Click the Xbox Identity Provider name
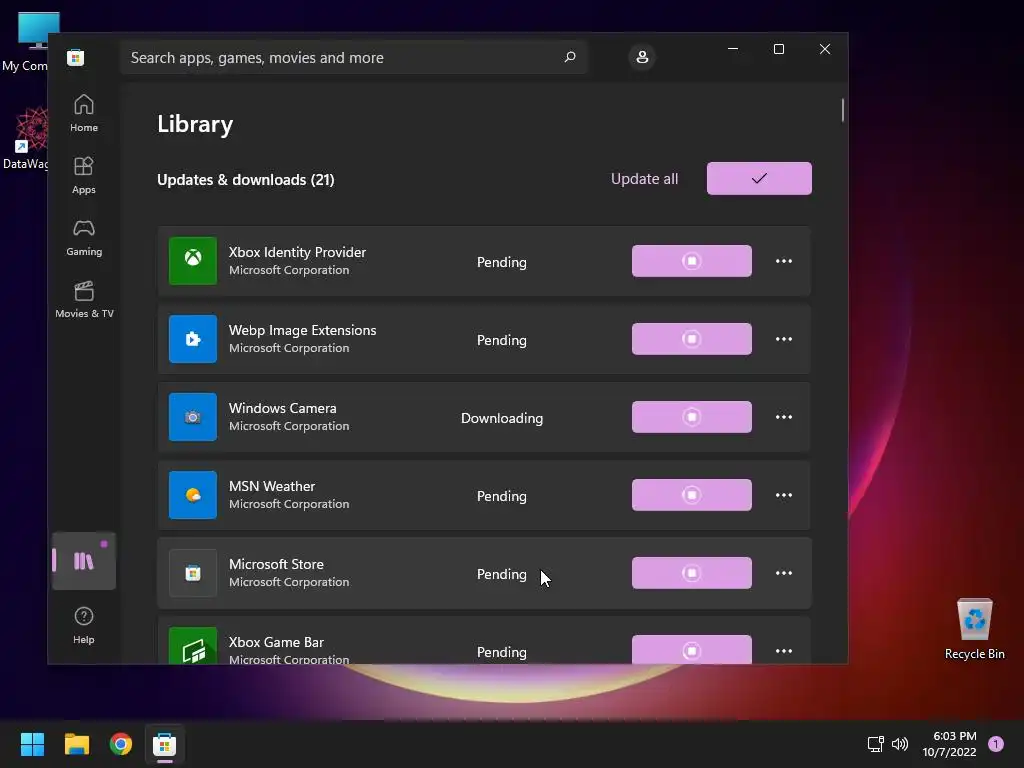This screenshot has width=1024, height=768. (297, 252)
